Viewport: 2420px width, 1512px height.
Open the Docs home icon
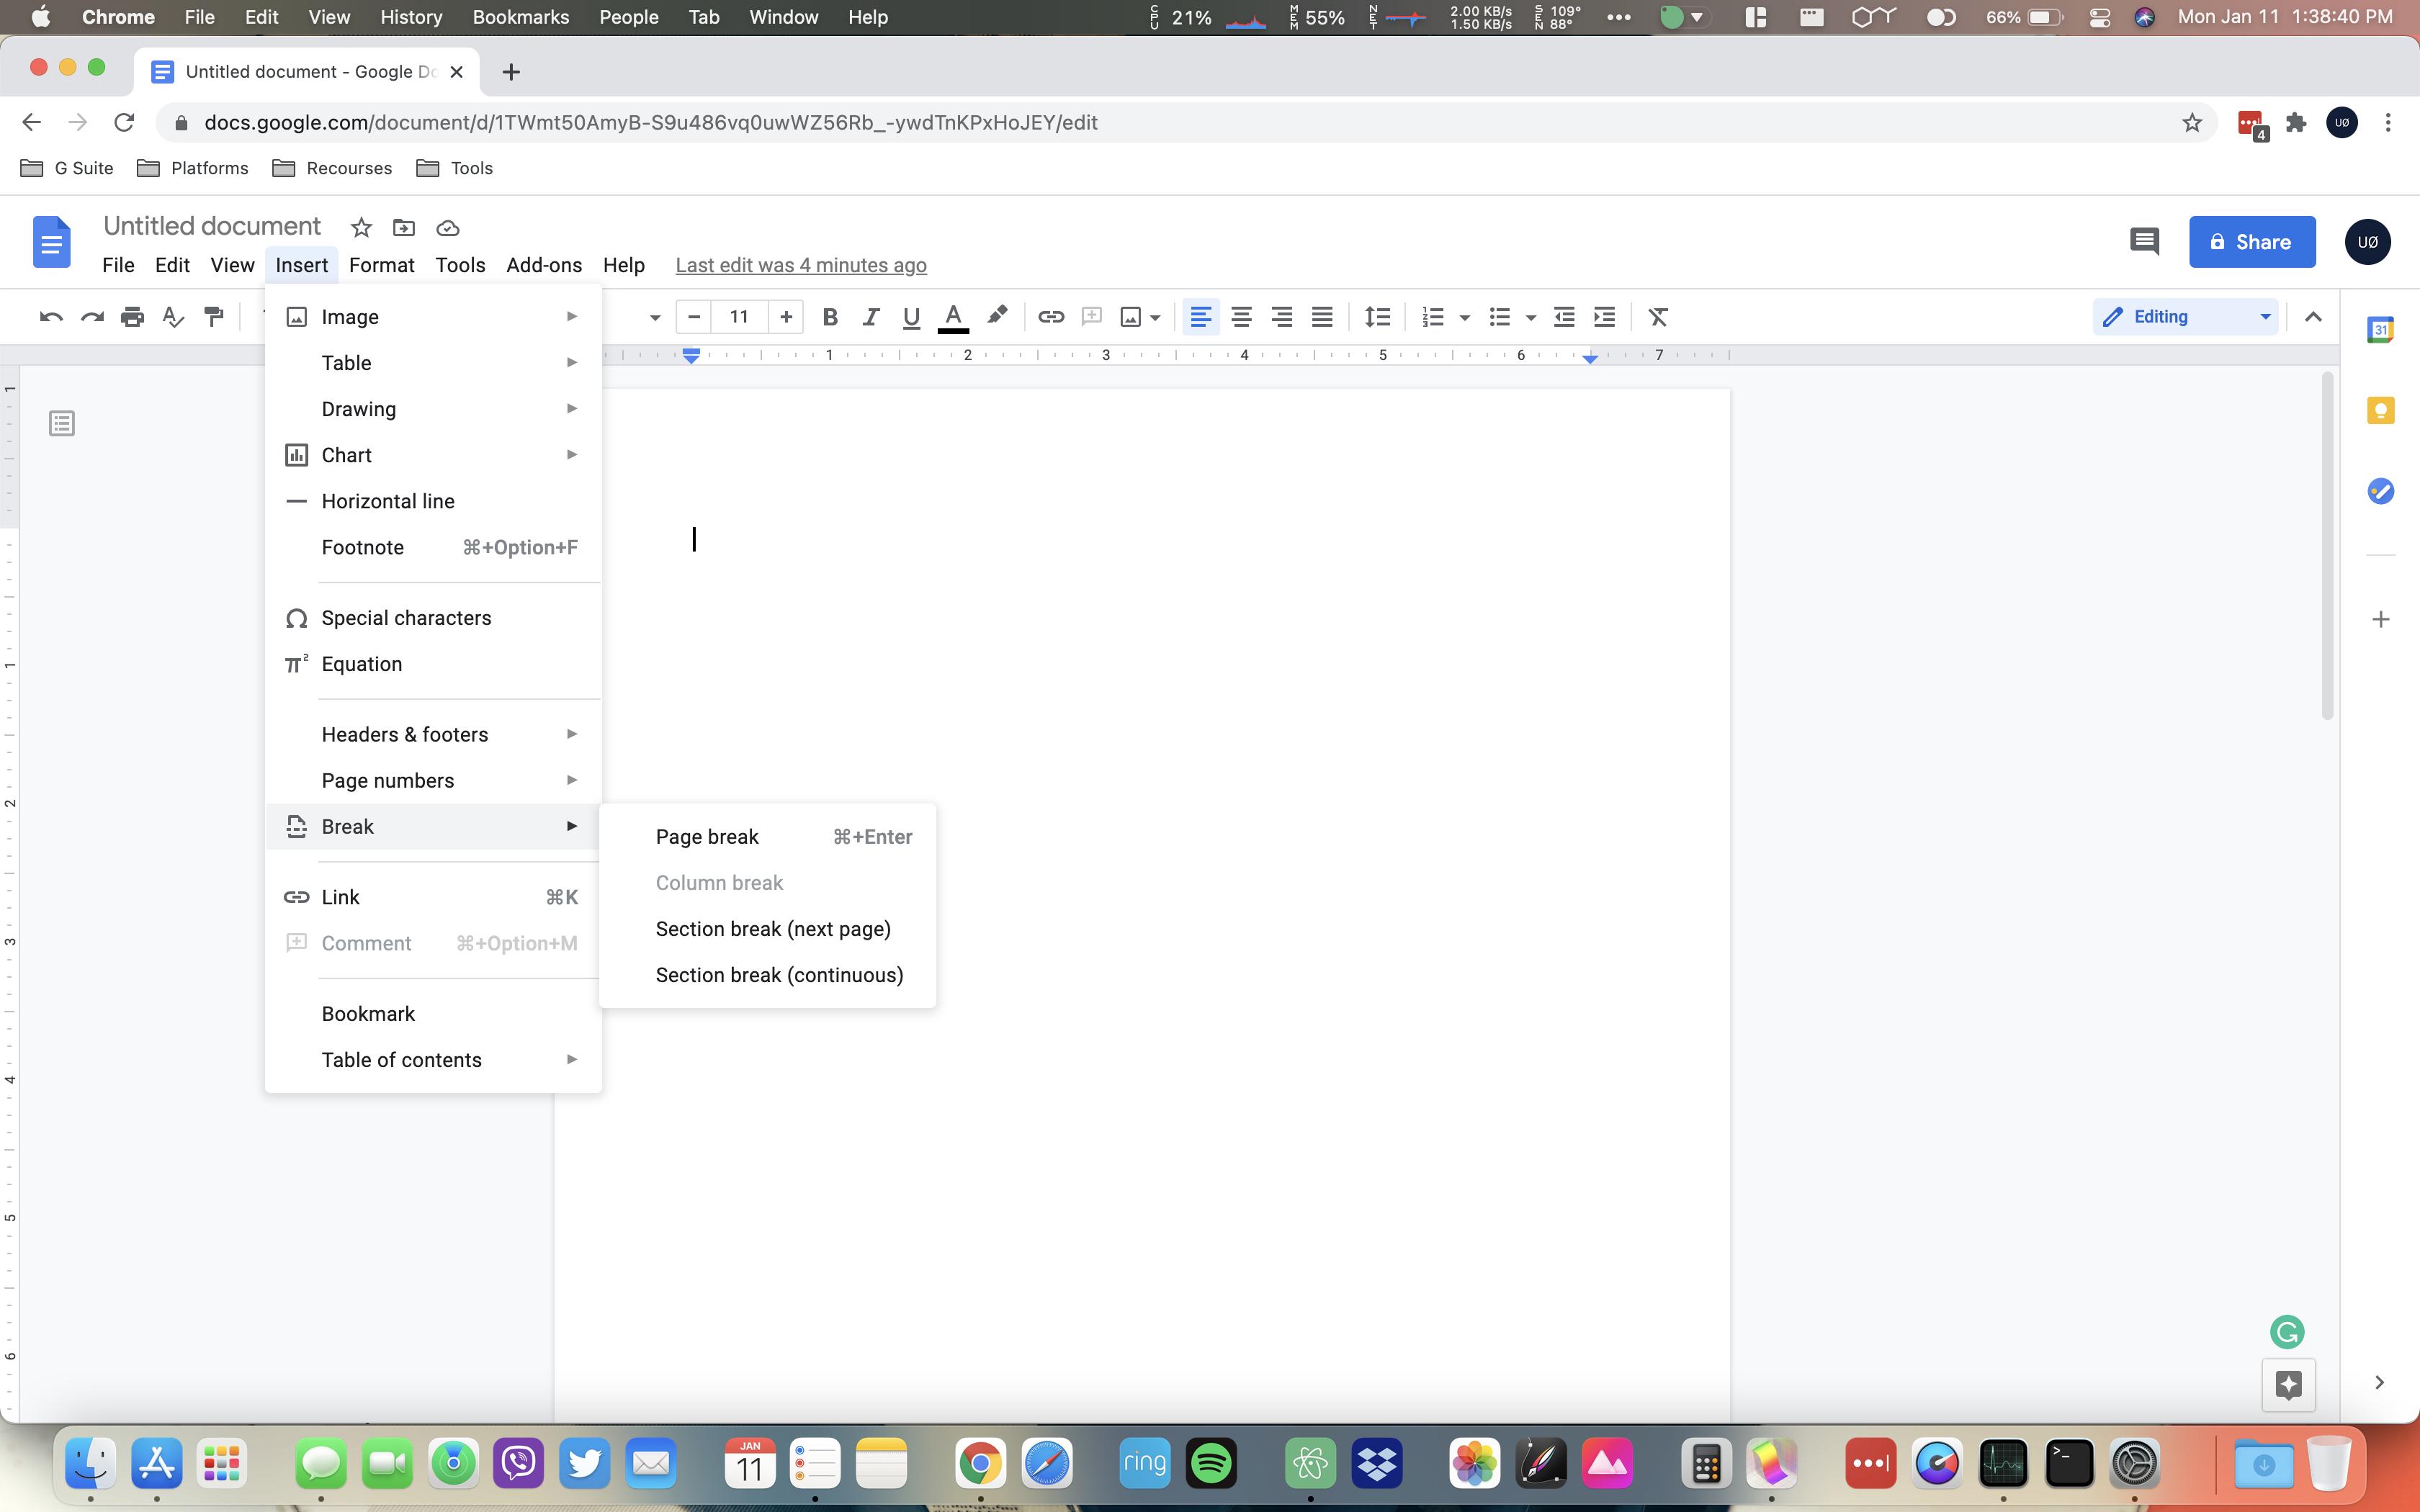[52, 241]
